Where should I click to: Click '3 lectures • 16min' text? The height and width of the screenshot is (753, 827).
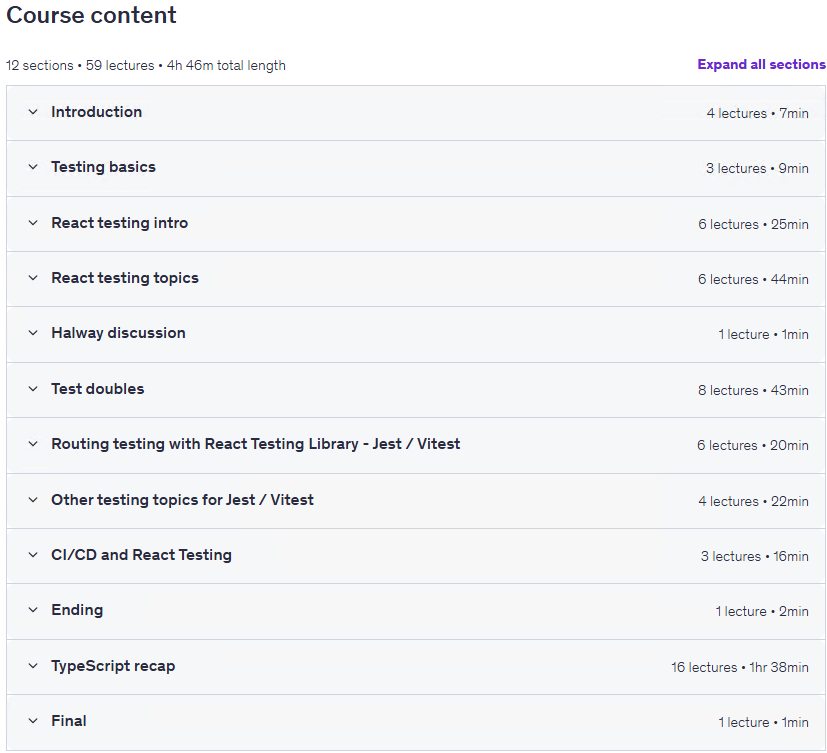tap(754, 556)
